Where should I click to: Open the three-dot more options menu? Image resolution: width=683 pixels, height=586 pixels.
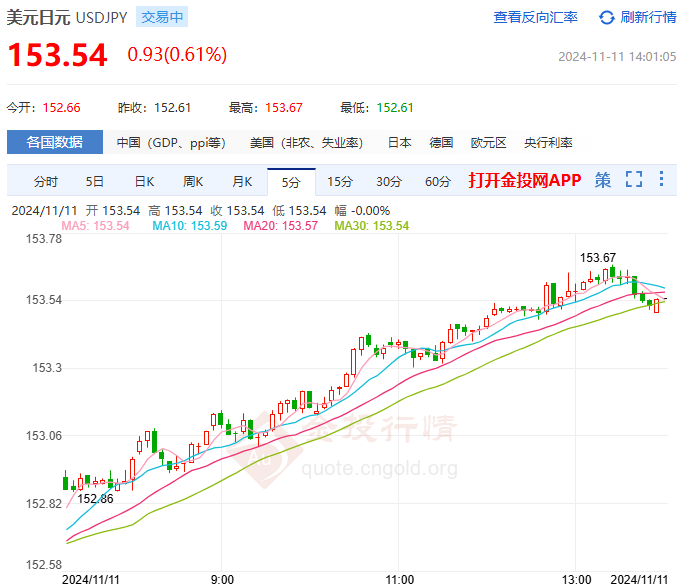click(x=661, y=179)
